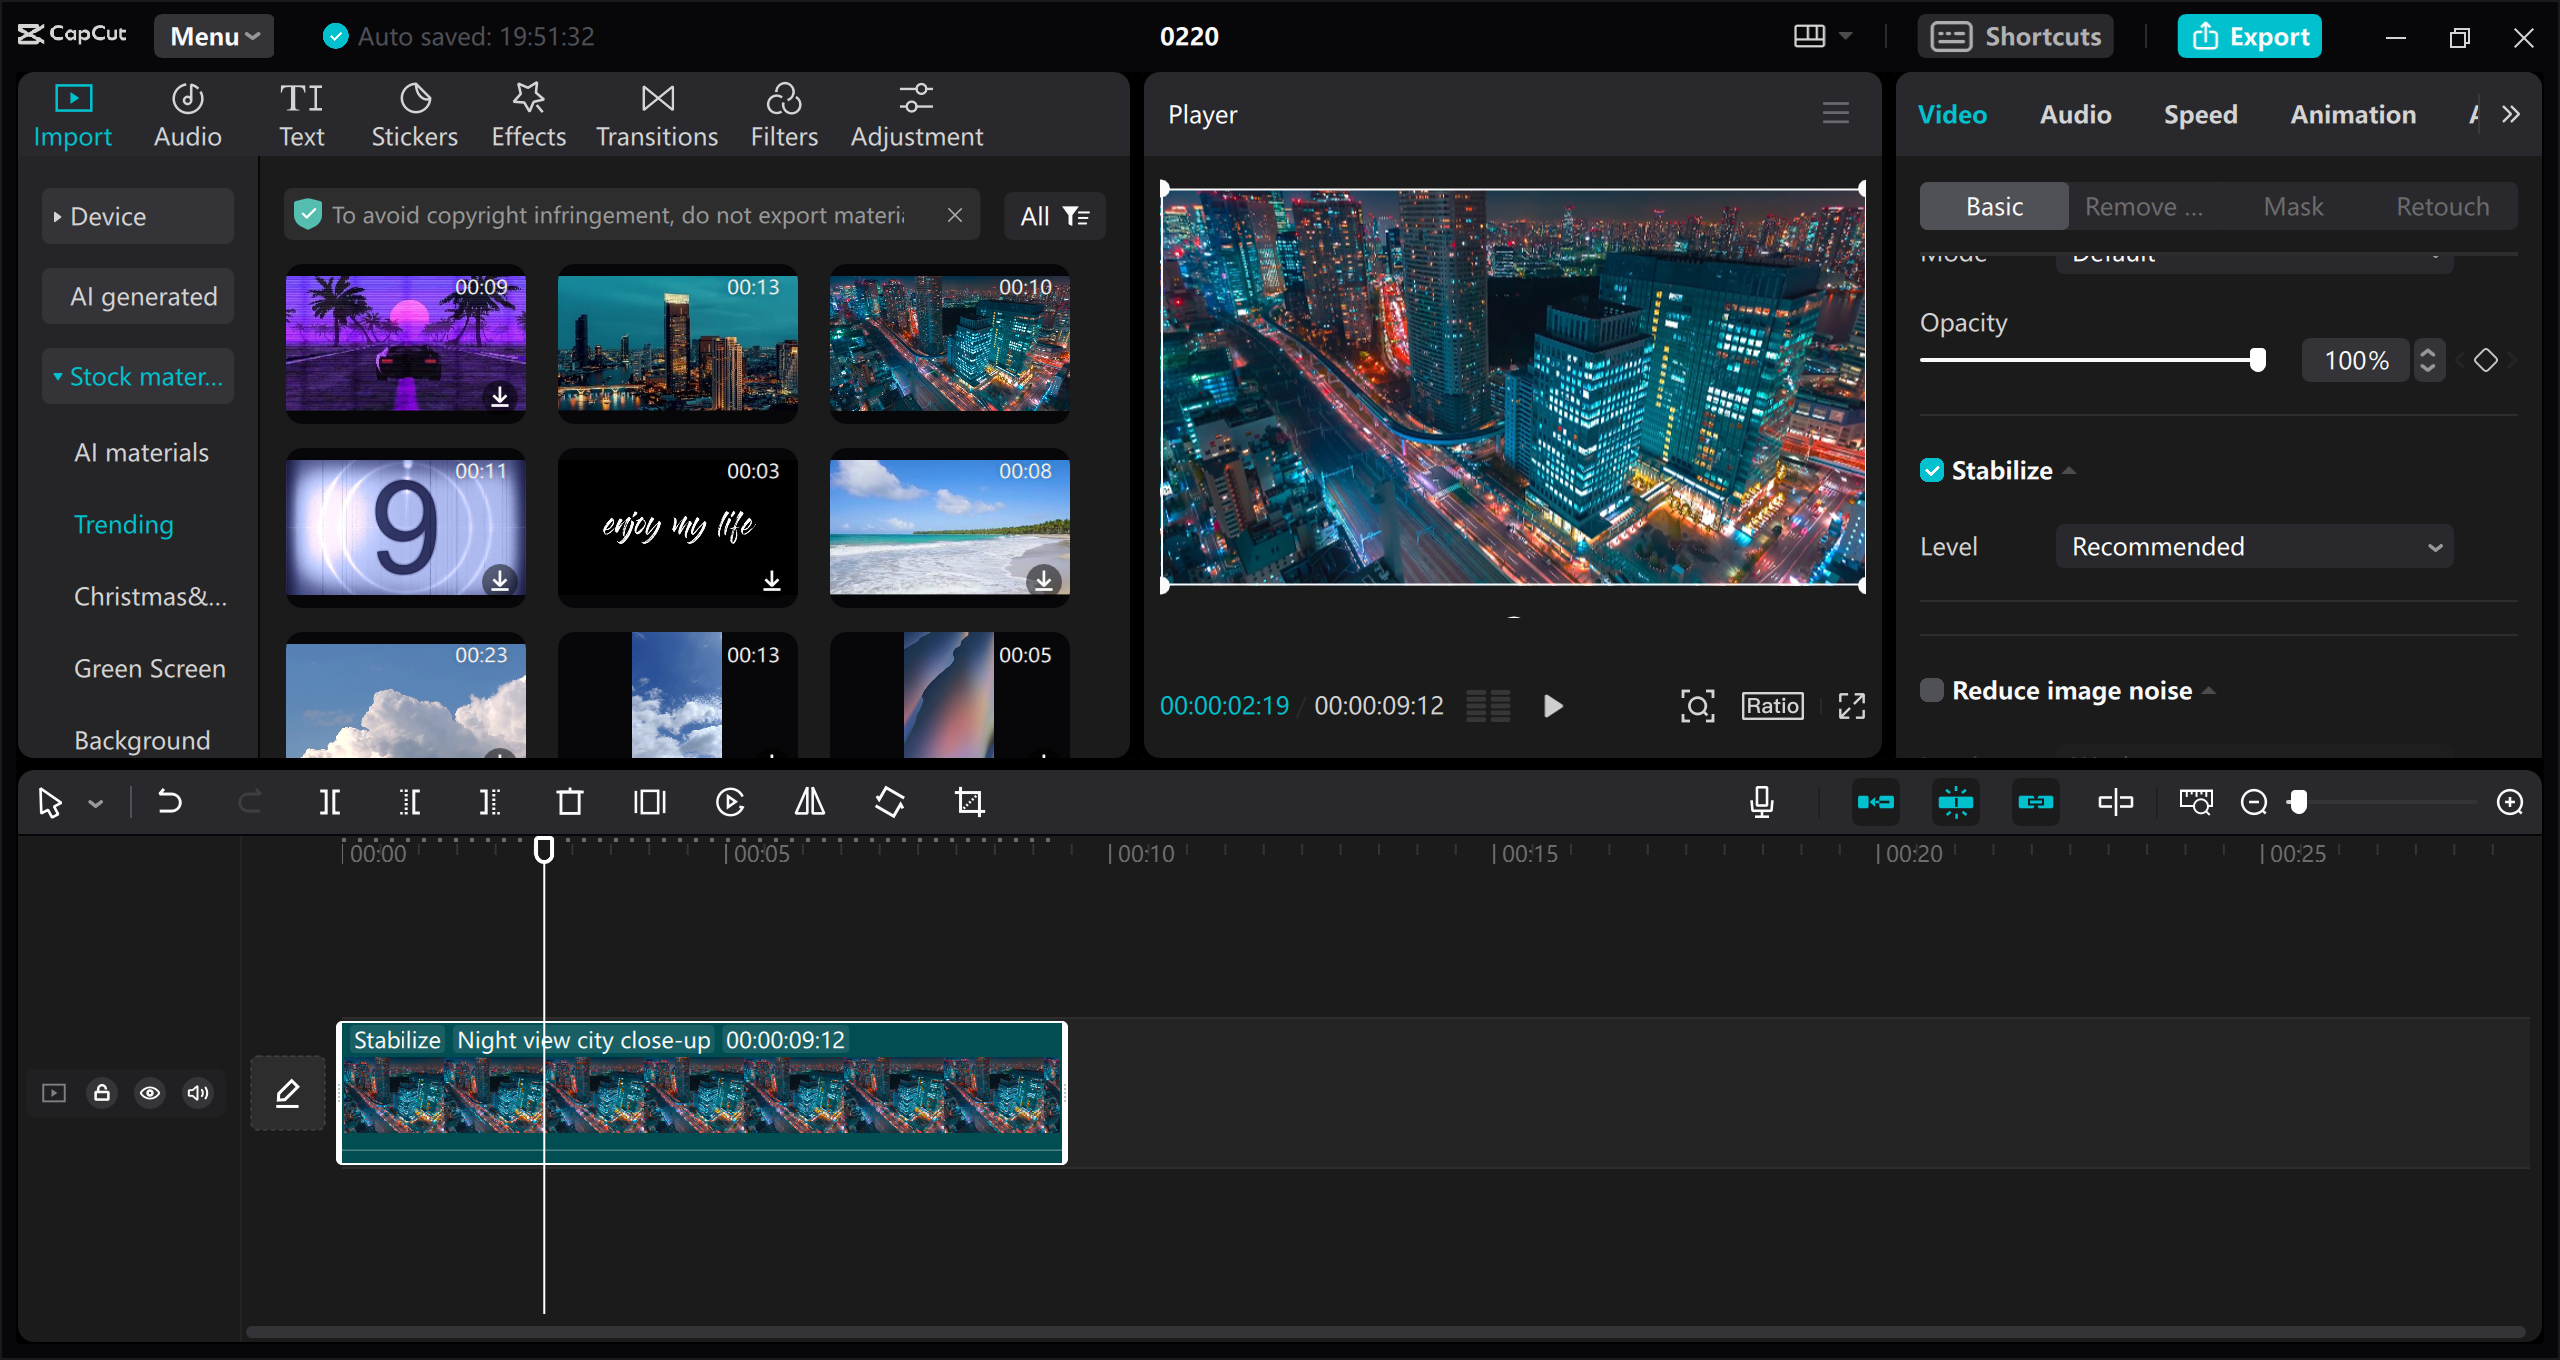Switch to the Speed tab in the right panel

2200,114
